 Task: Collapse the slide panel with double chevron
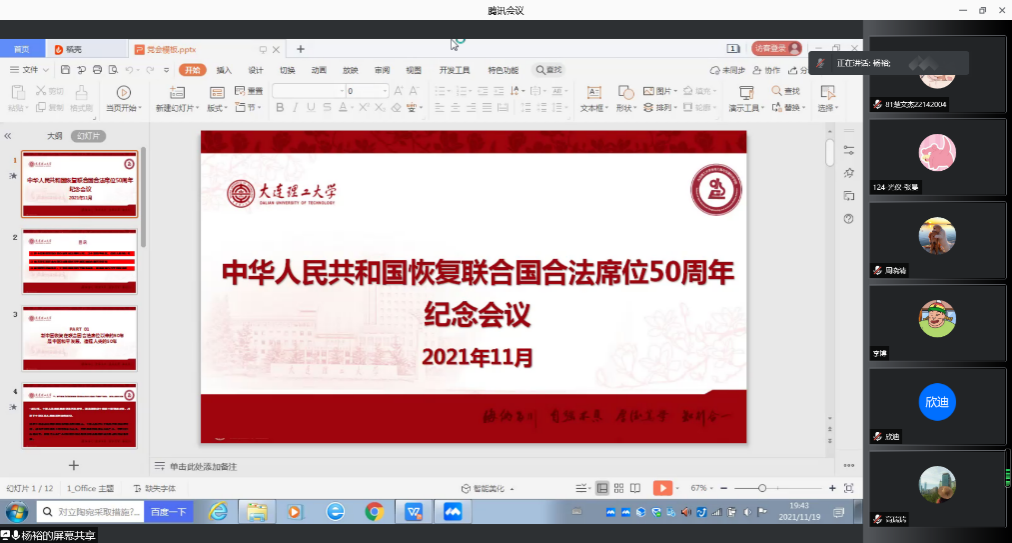(8, 136)
